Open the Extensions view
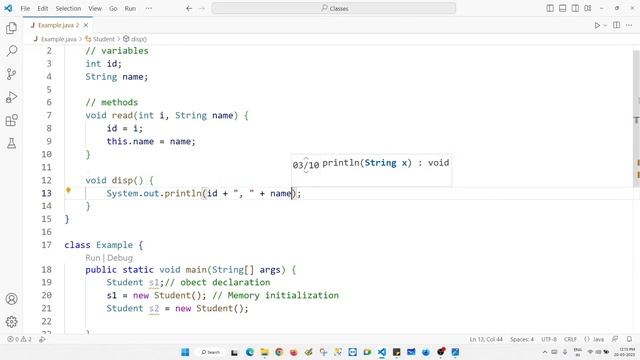Viewport: 640px width, 360px height. (11, 120)
